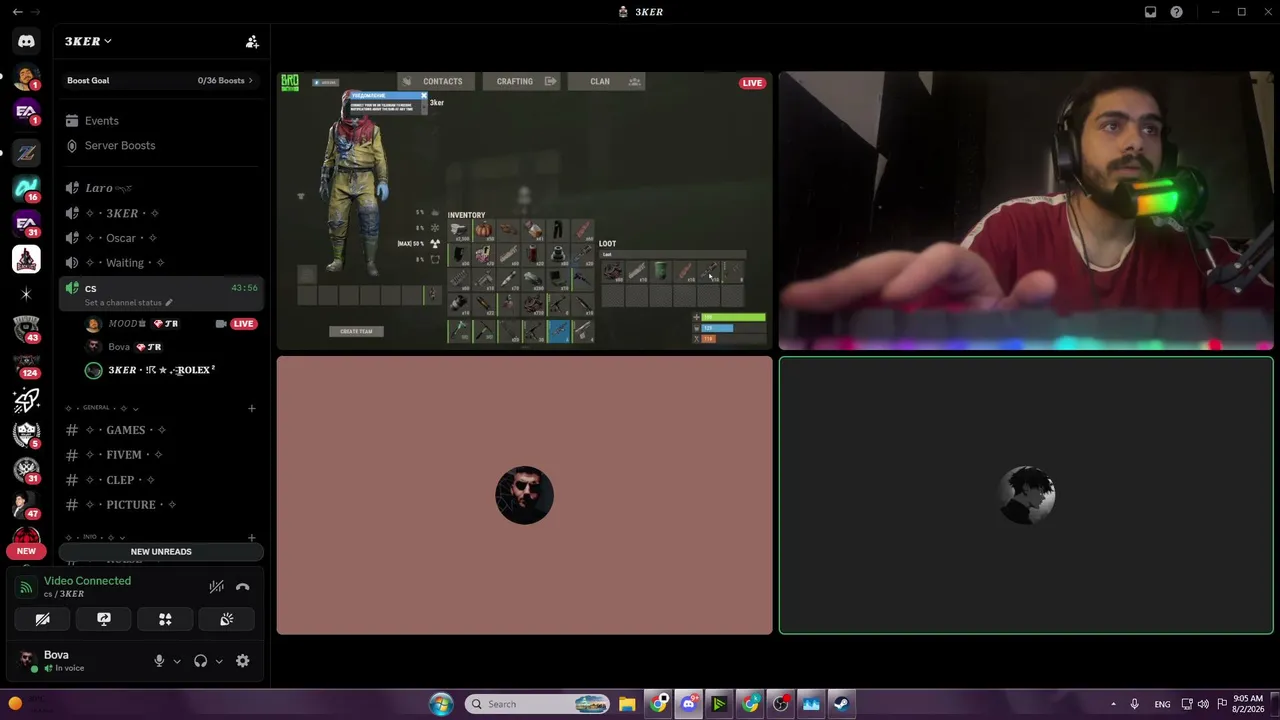Jump to NEW server notifications
This screenshot has height=720, width=1280.
point(26,551)
